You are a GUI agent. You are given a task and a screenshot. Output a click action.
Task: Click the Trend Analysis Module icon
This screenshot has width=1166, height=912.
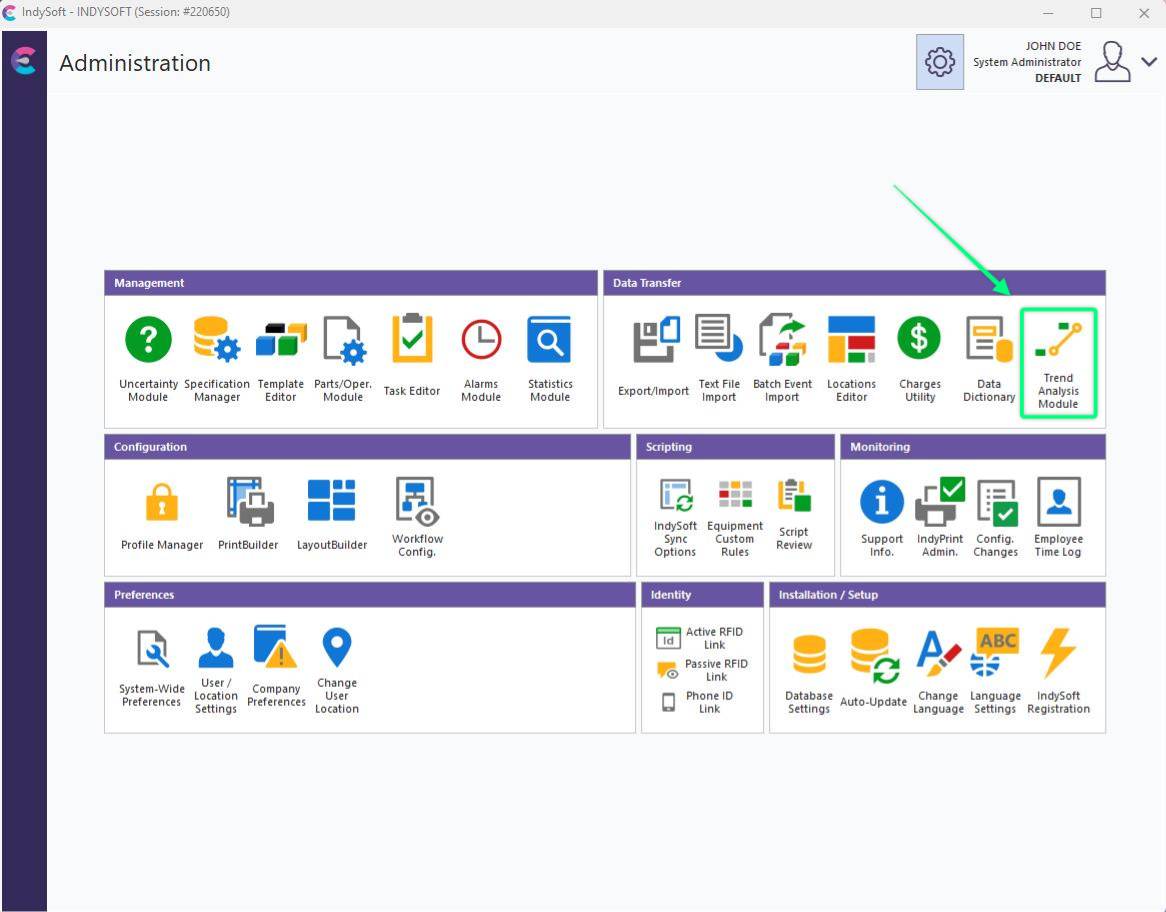point(1058,341)
